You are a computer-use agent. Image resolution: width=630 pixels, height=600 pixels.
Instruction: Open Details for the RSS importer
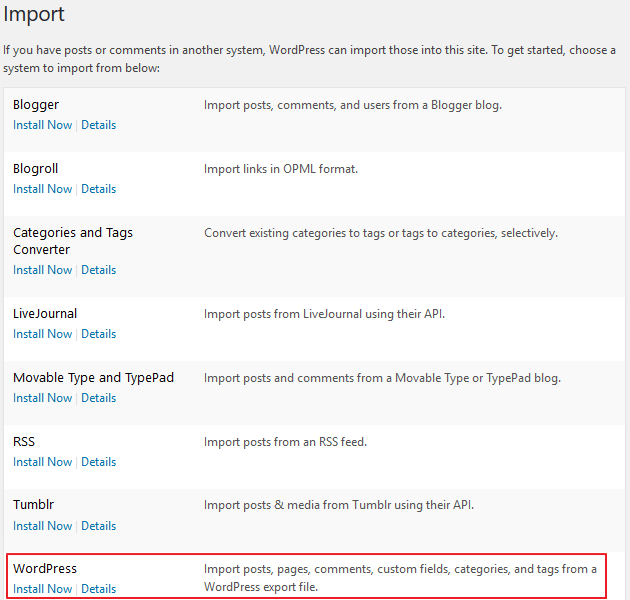pos(98,462)
